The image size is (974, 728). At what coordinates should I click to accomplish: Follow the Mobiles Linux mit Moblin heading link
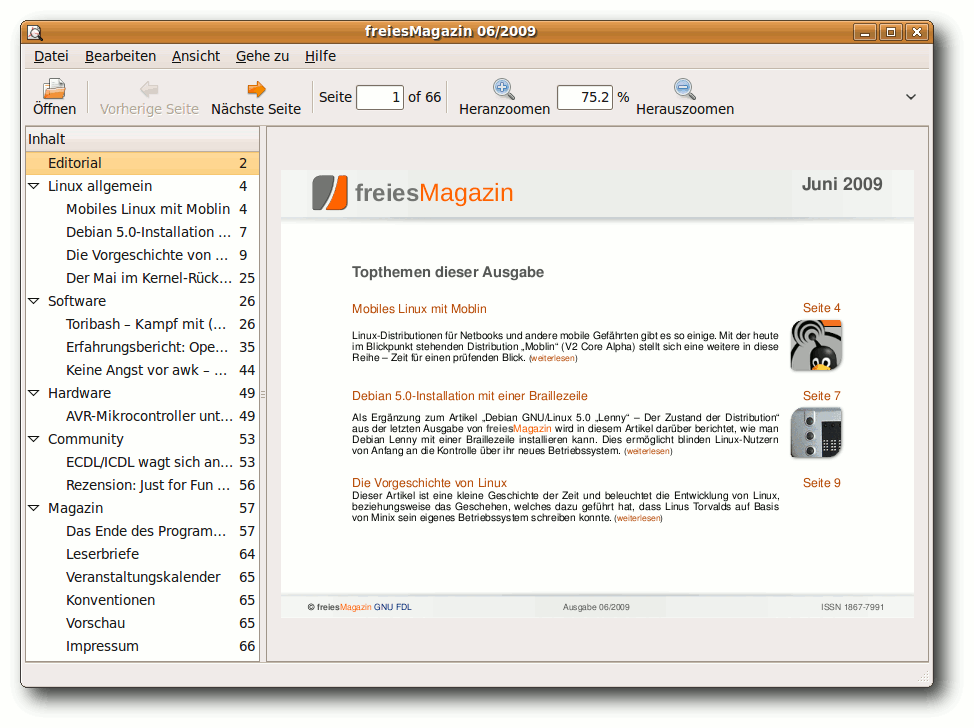point(419,309)
